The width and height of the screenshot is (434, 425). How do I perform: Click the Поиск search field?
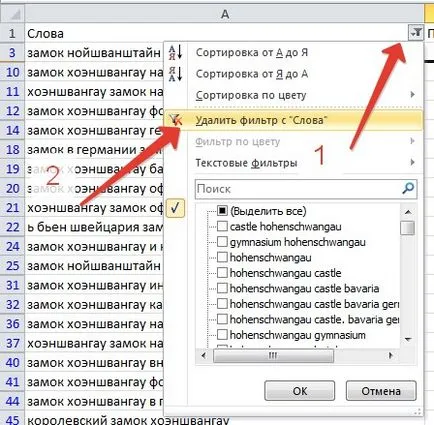305,189
